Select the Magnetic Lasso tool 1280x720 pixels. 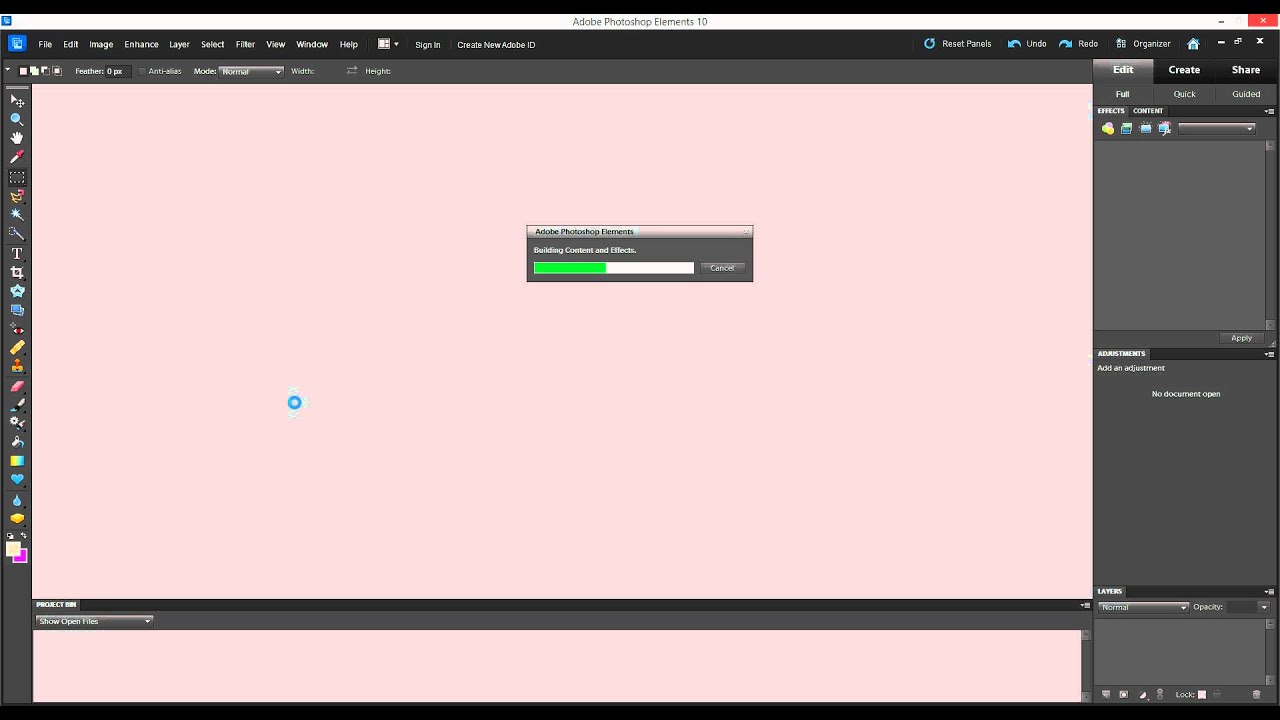[x=17, y=196]
